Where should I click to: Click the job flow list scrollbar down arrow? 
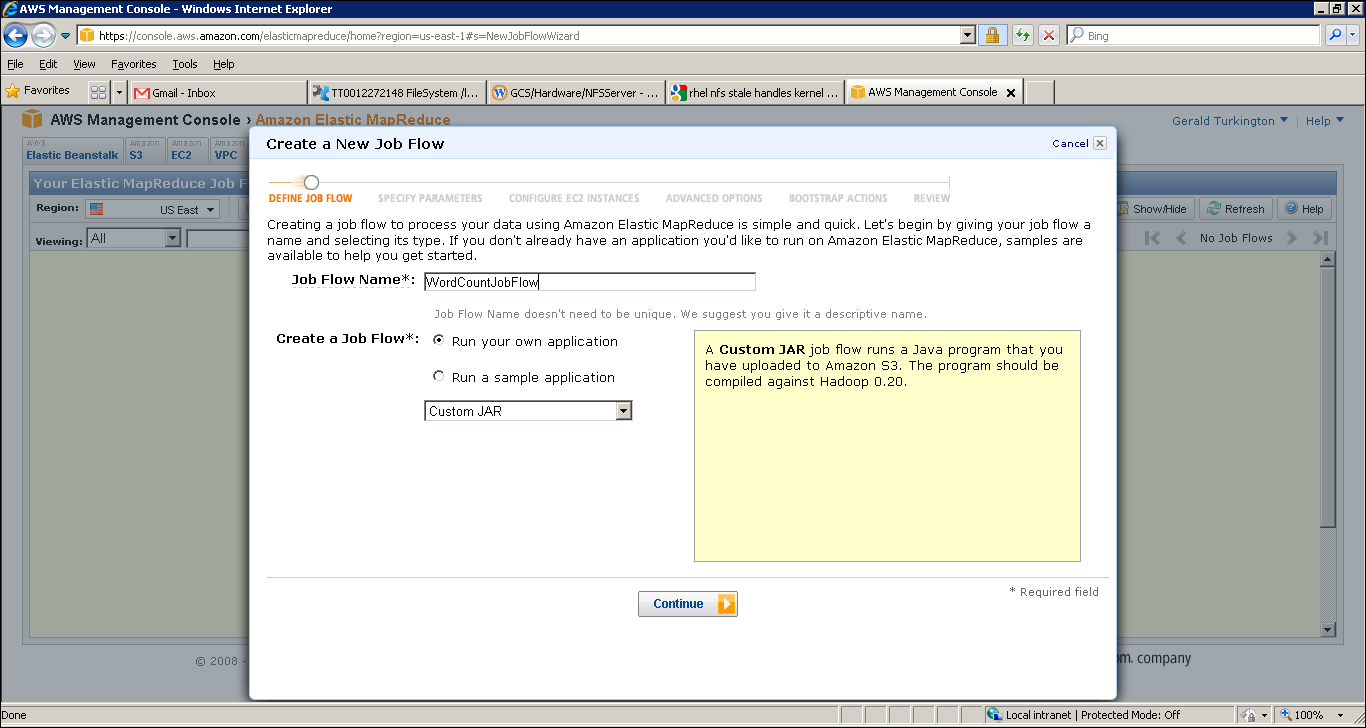1327,630
